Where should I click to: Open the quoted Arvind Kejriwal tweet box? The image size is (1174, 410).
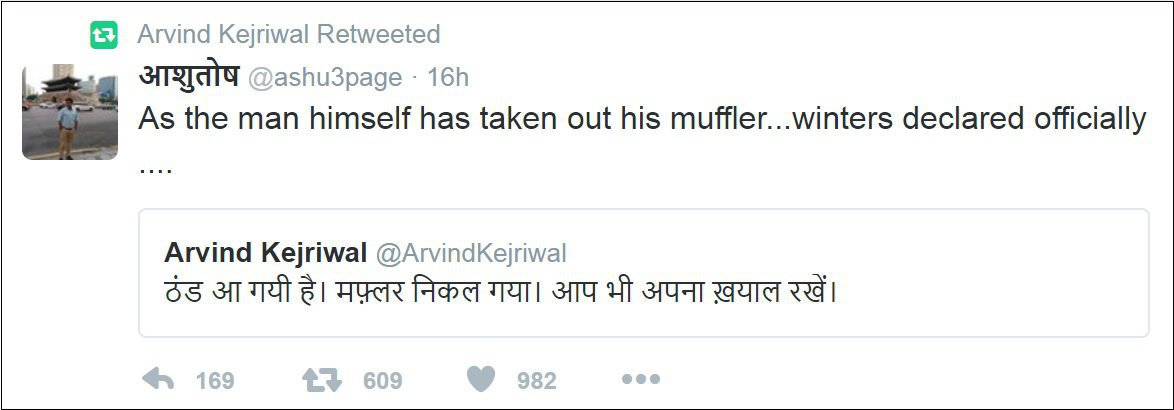pyautogui.click(x=644, y=273)
